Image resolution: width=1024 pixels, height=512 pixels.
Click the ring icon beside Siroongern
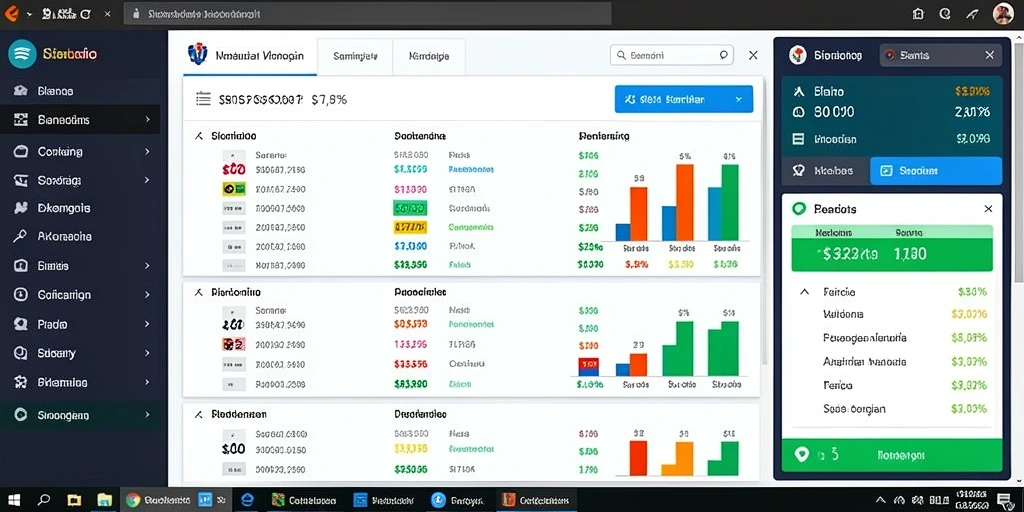(x=20, y=415)
